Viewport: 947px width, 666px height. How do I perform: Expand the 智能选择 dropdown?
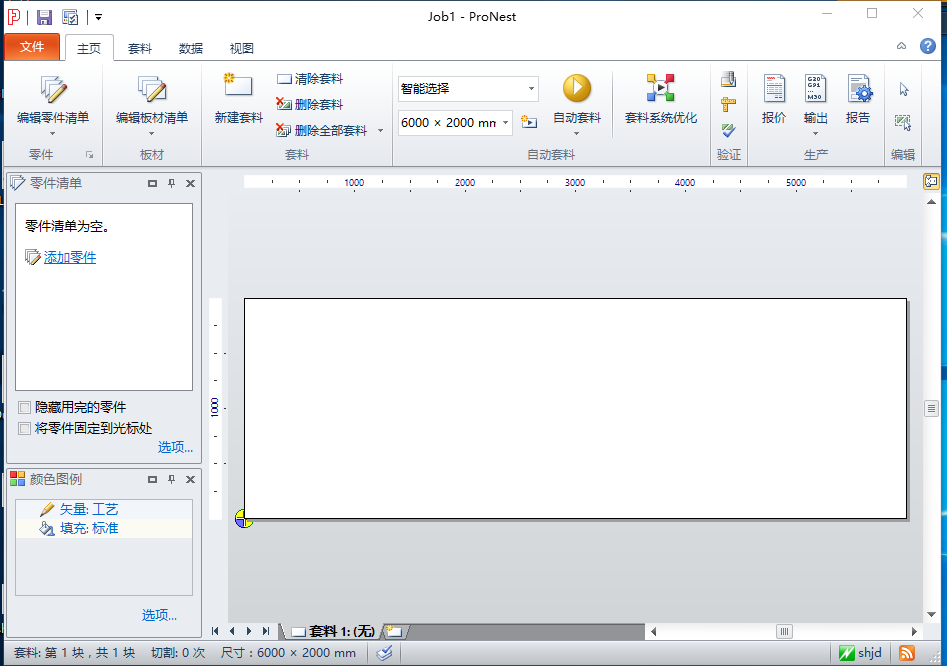[x=531, y=89]
